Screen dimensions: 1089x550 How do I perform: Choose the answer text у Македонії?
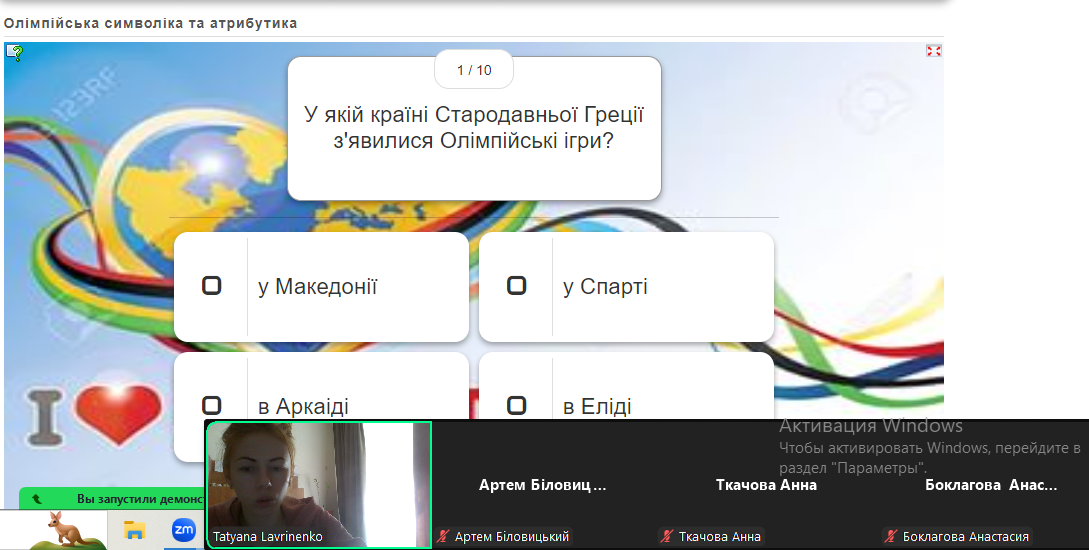[x=317, y=286]
